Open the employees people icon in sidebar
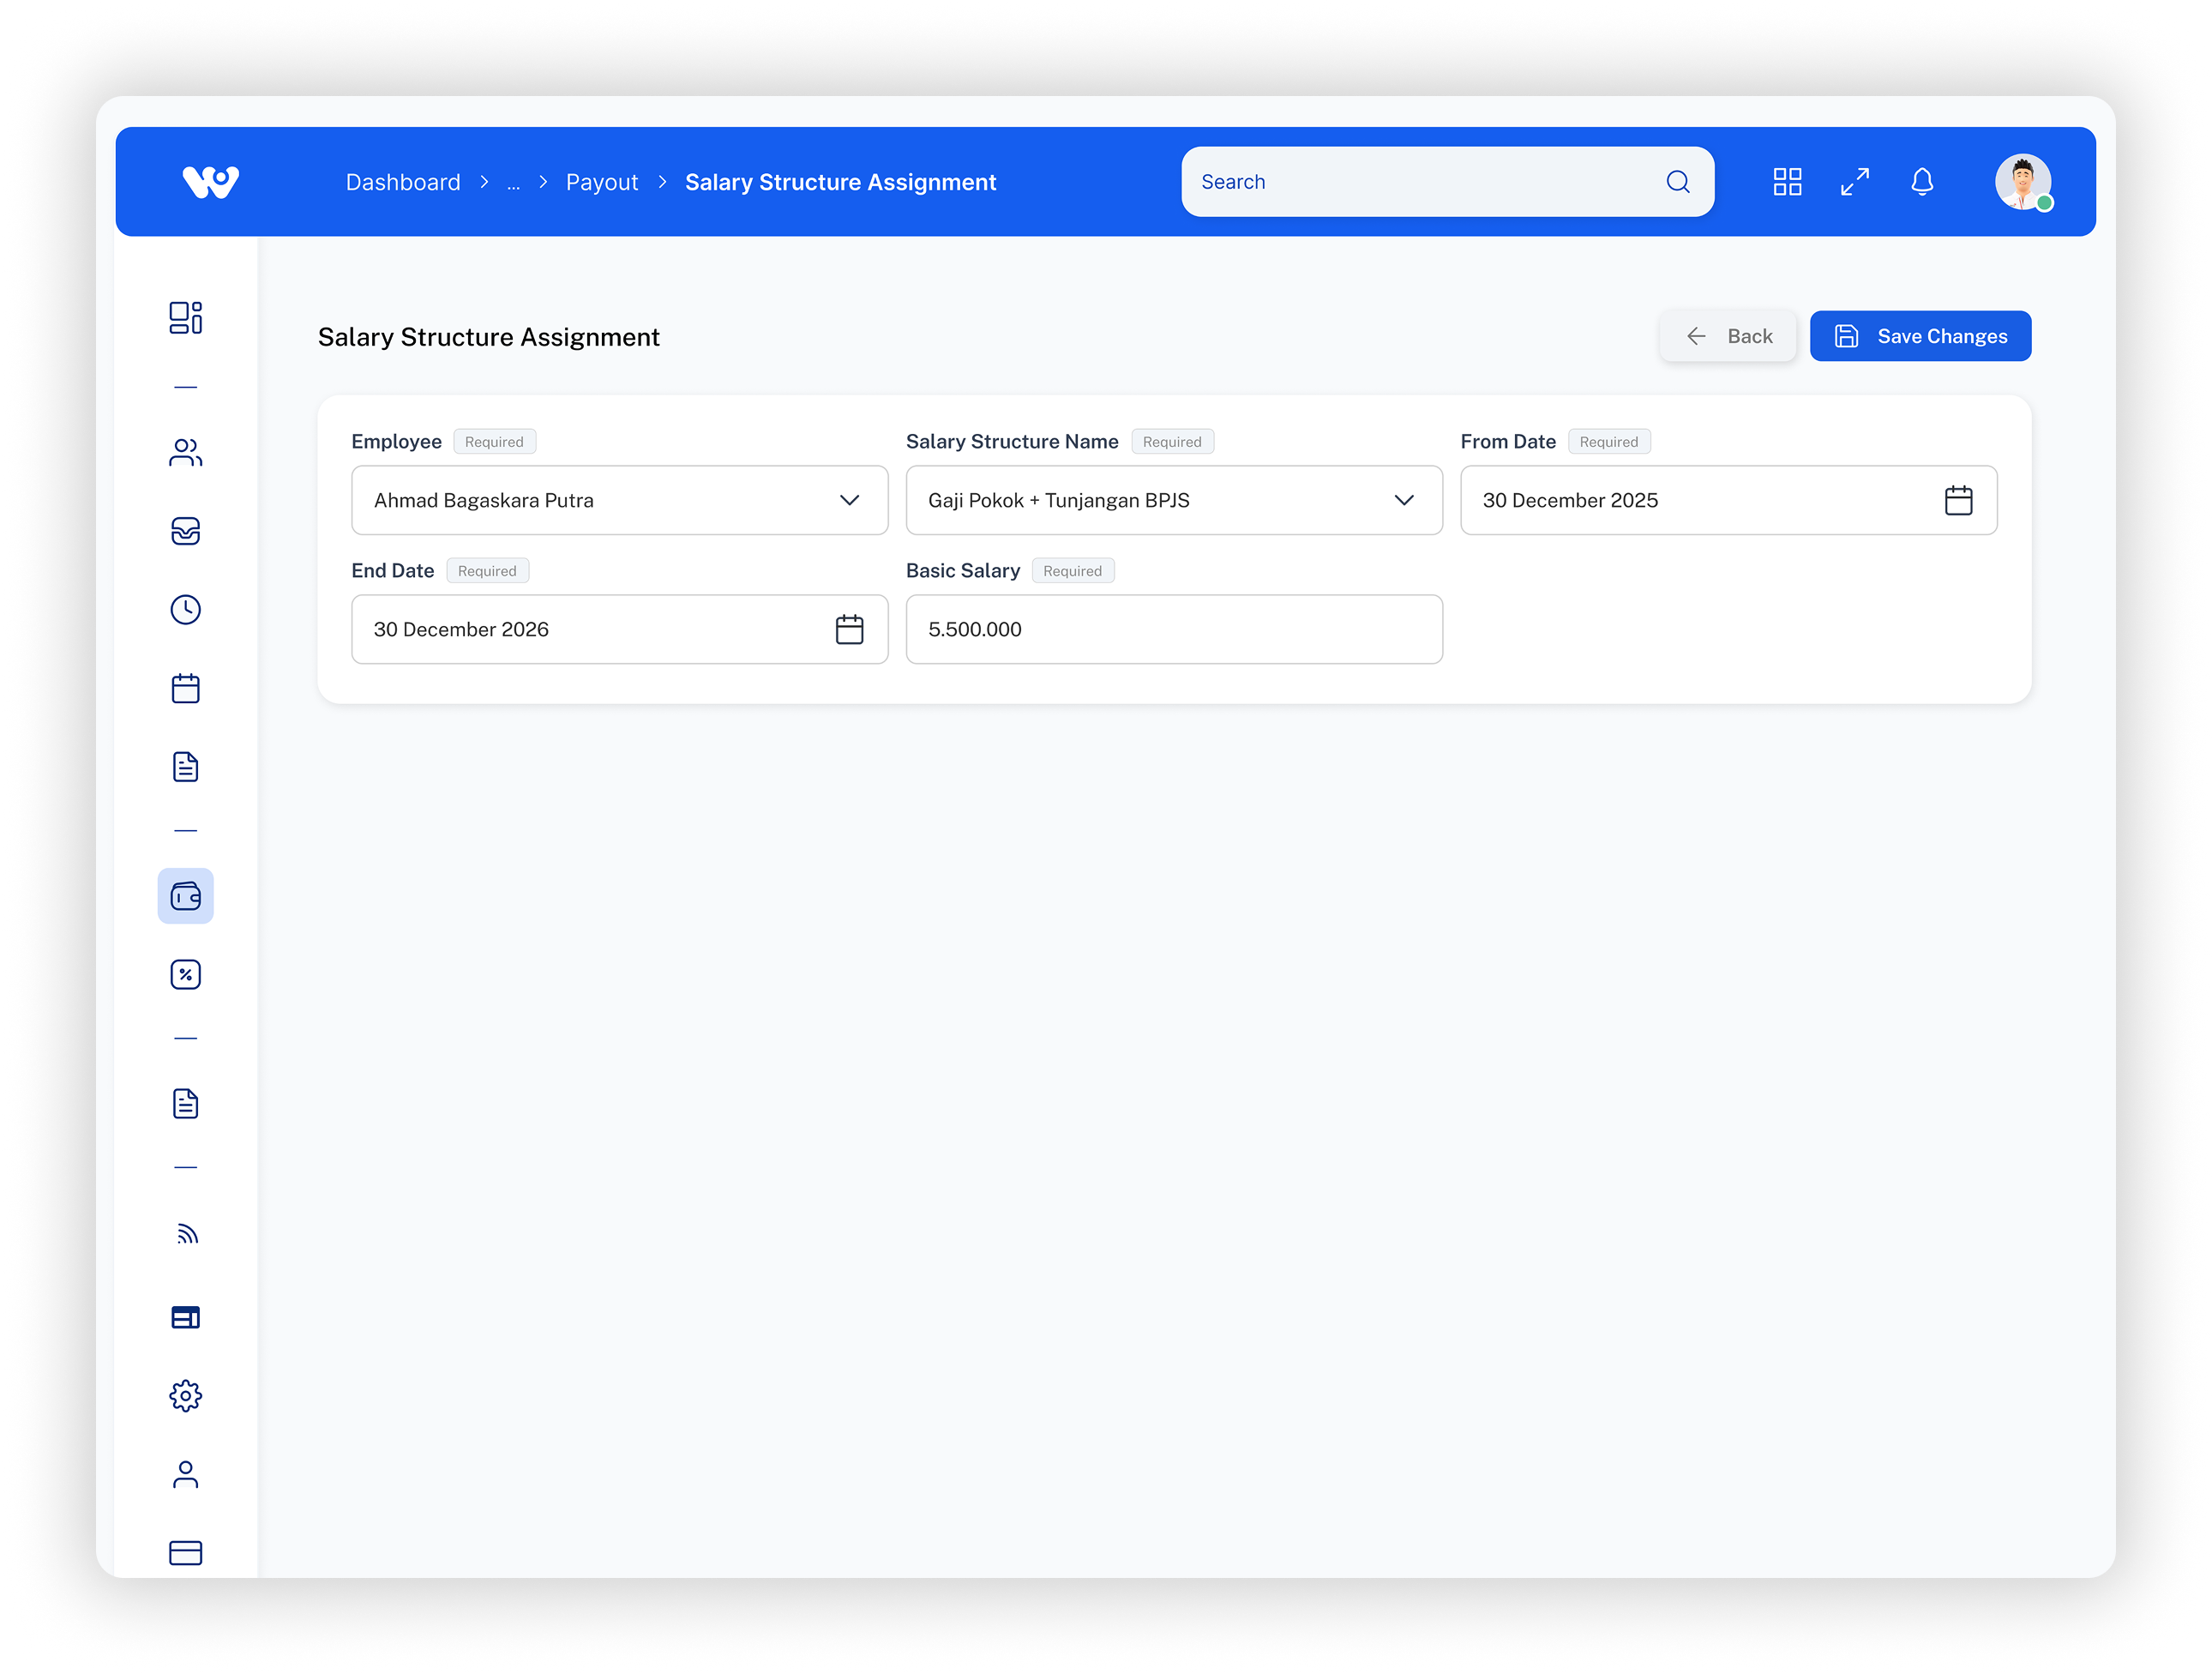This screenshot has width=2212, height=1674. 185,453
